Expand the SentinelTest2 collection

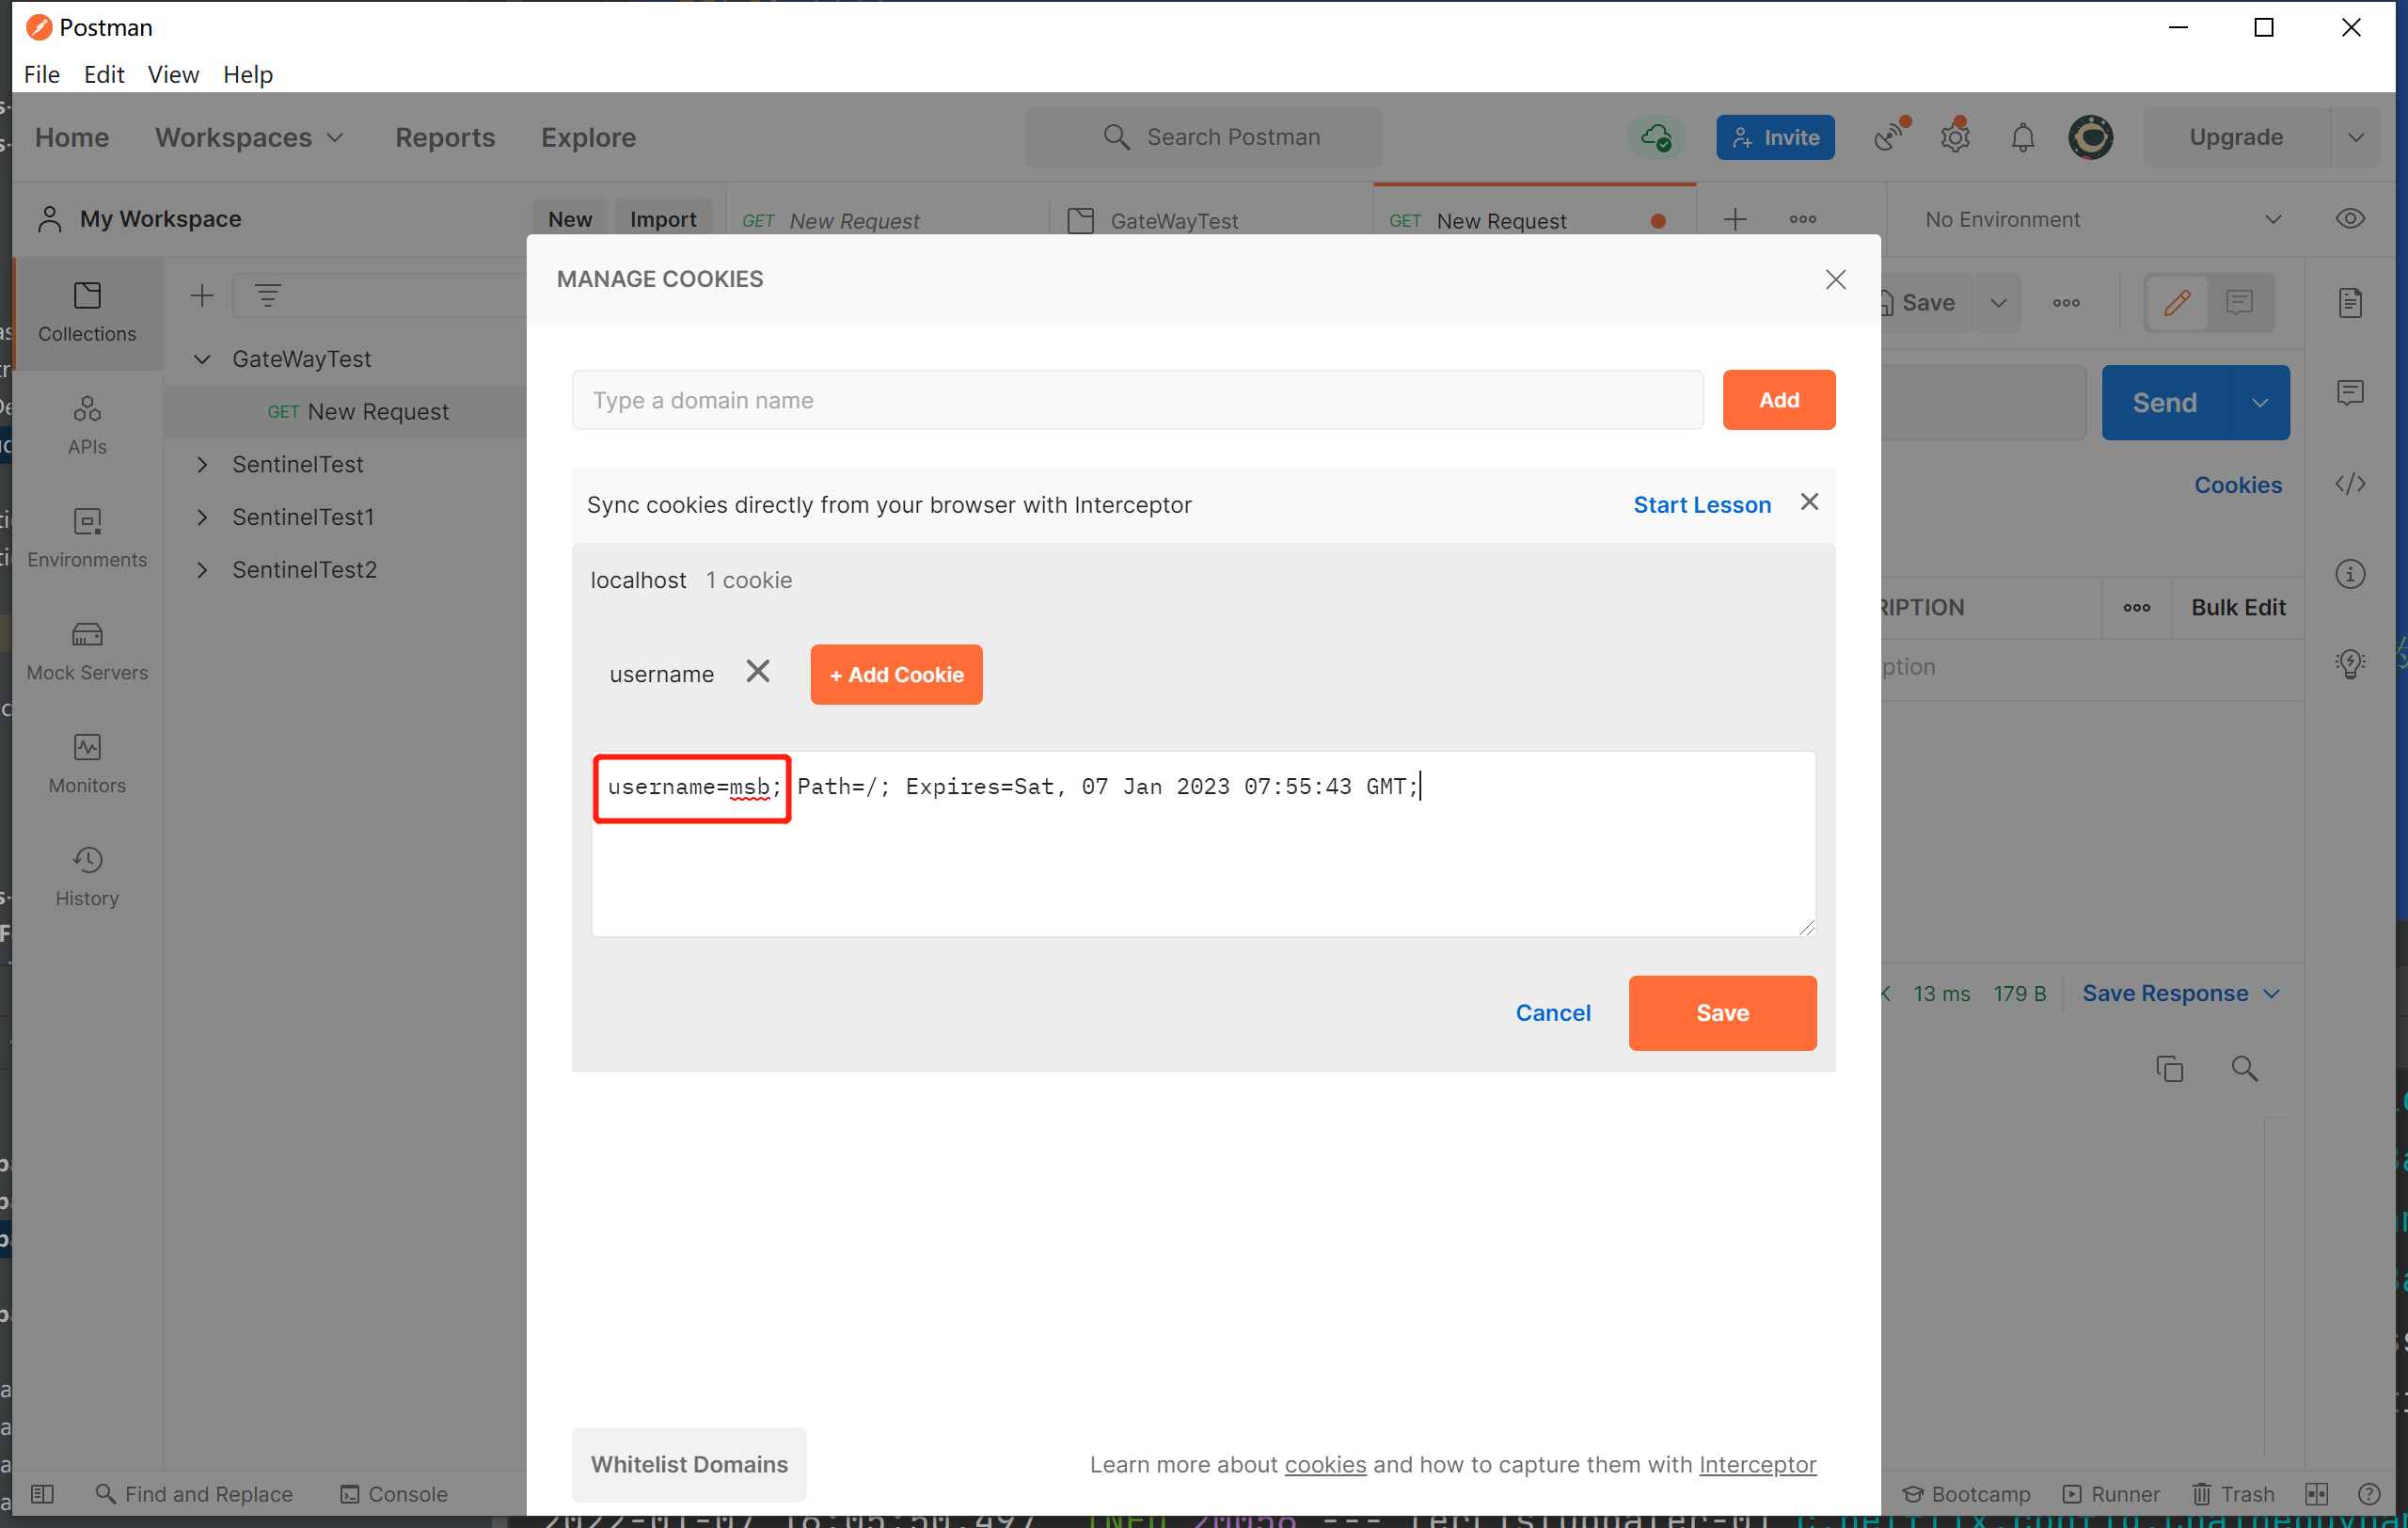(202, 570)
